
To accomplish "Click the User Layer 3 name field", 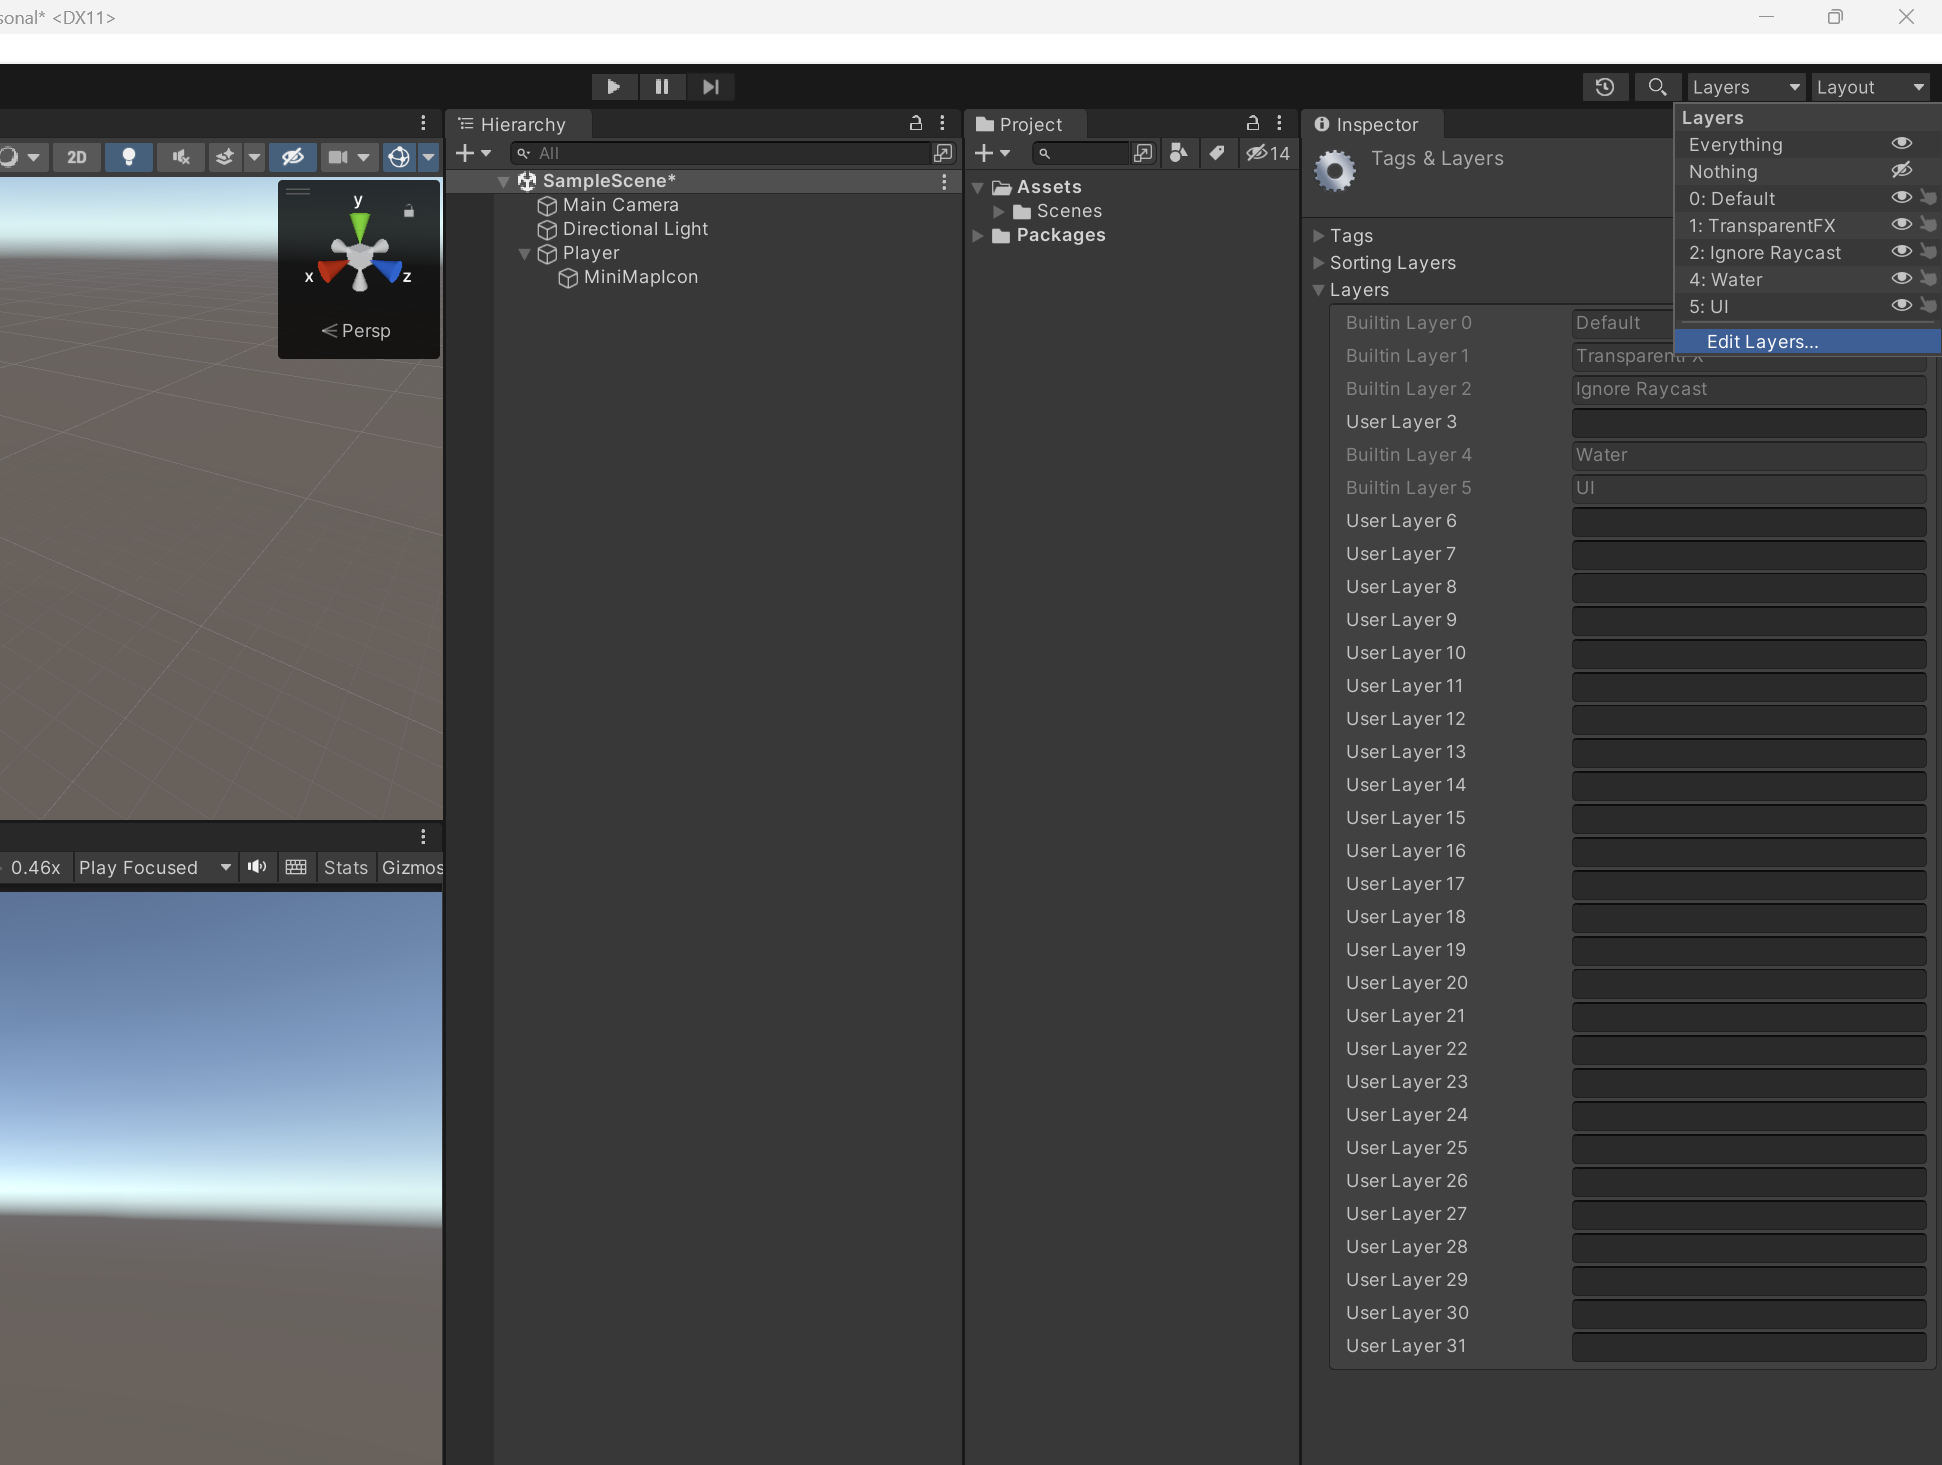I will click(x=1748, y=422).
